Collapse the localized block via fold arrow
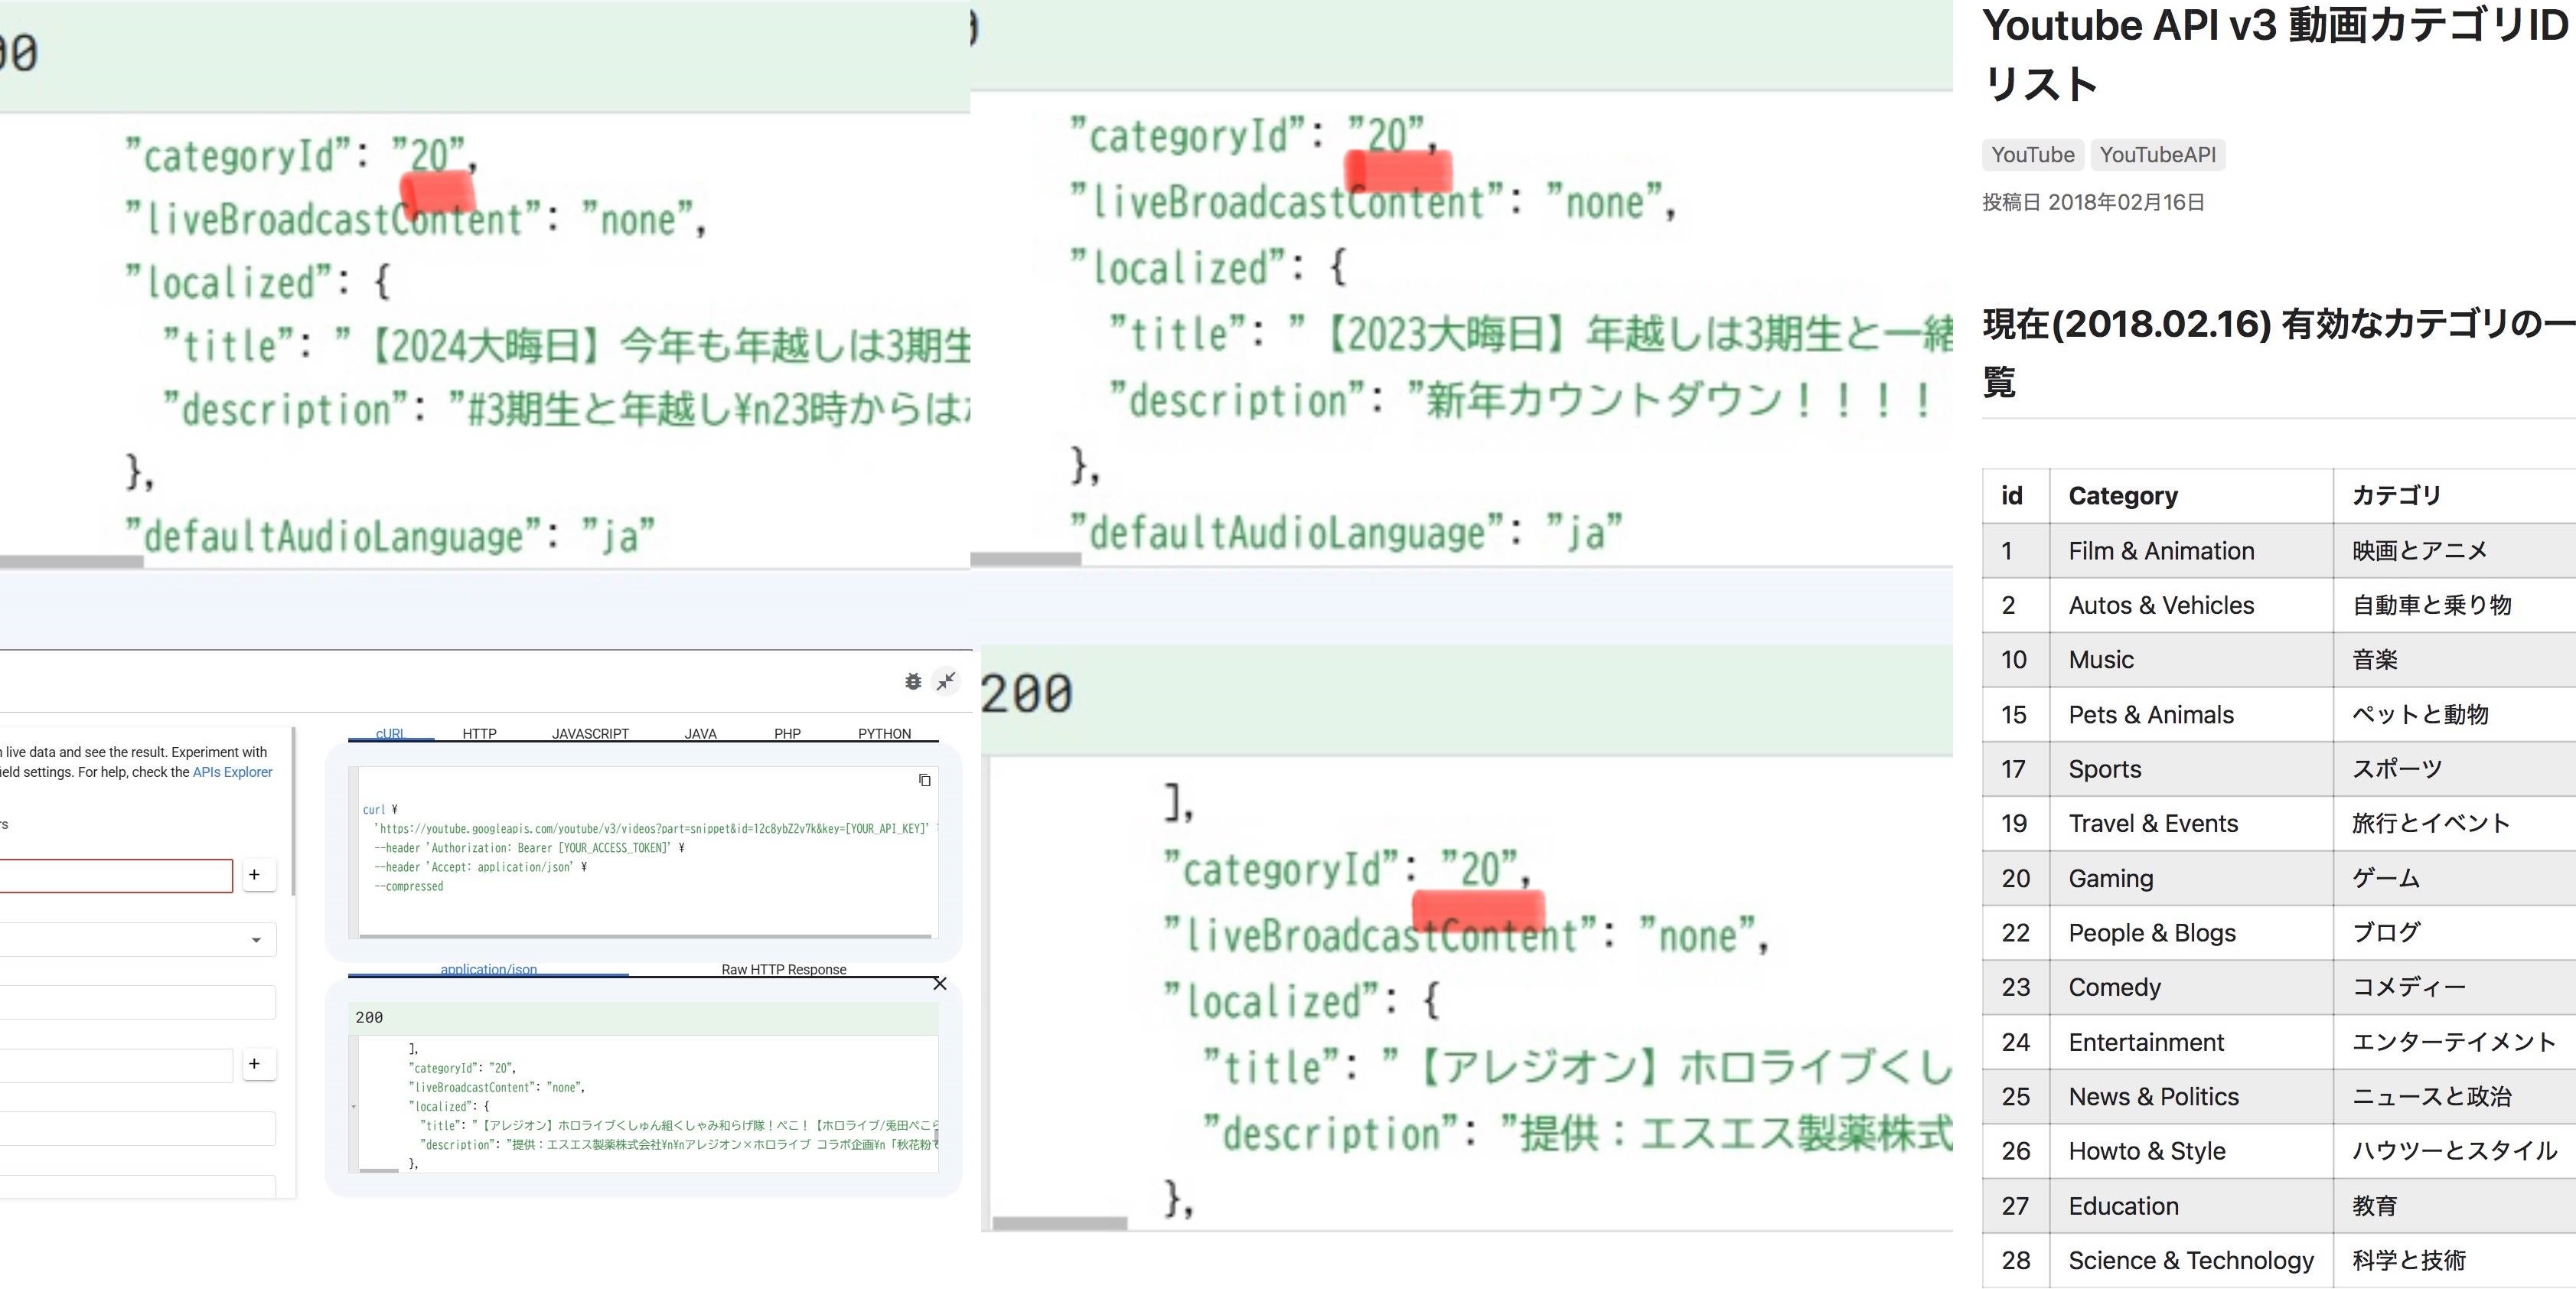The width and height of the screenshot is (2576, 1289). point(354,1107)
